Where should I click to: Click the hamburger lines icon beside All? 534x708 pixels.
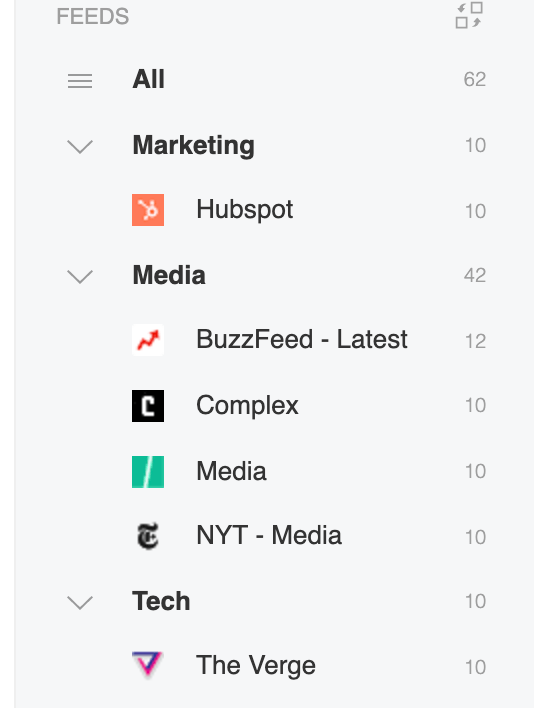click(80, 81)
